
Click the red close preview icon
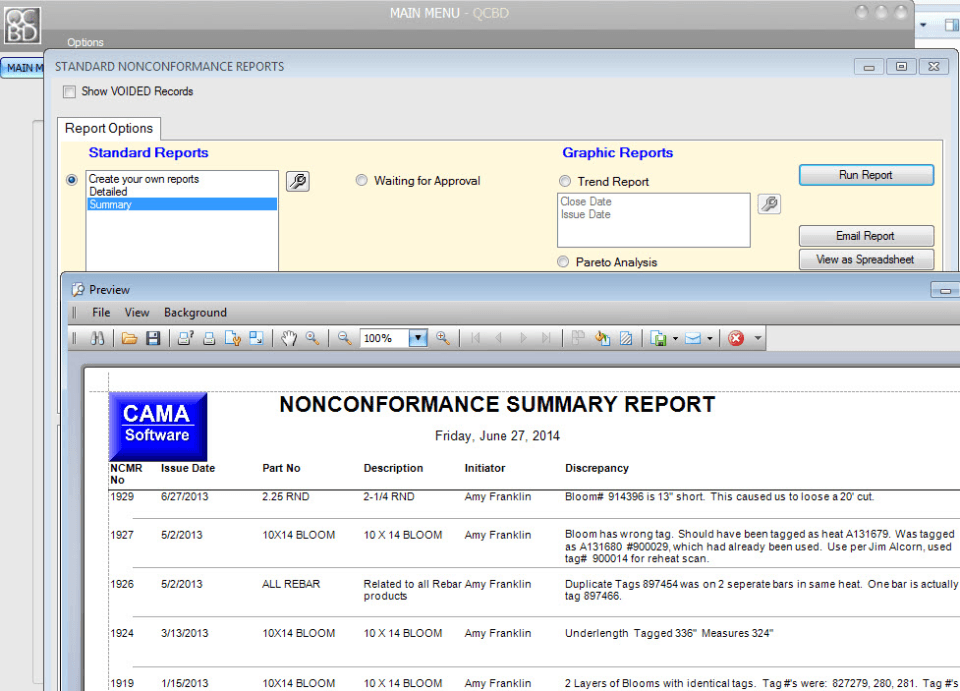point(736,338)
